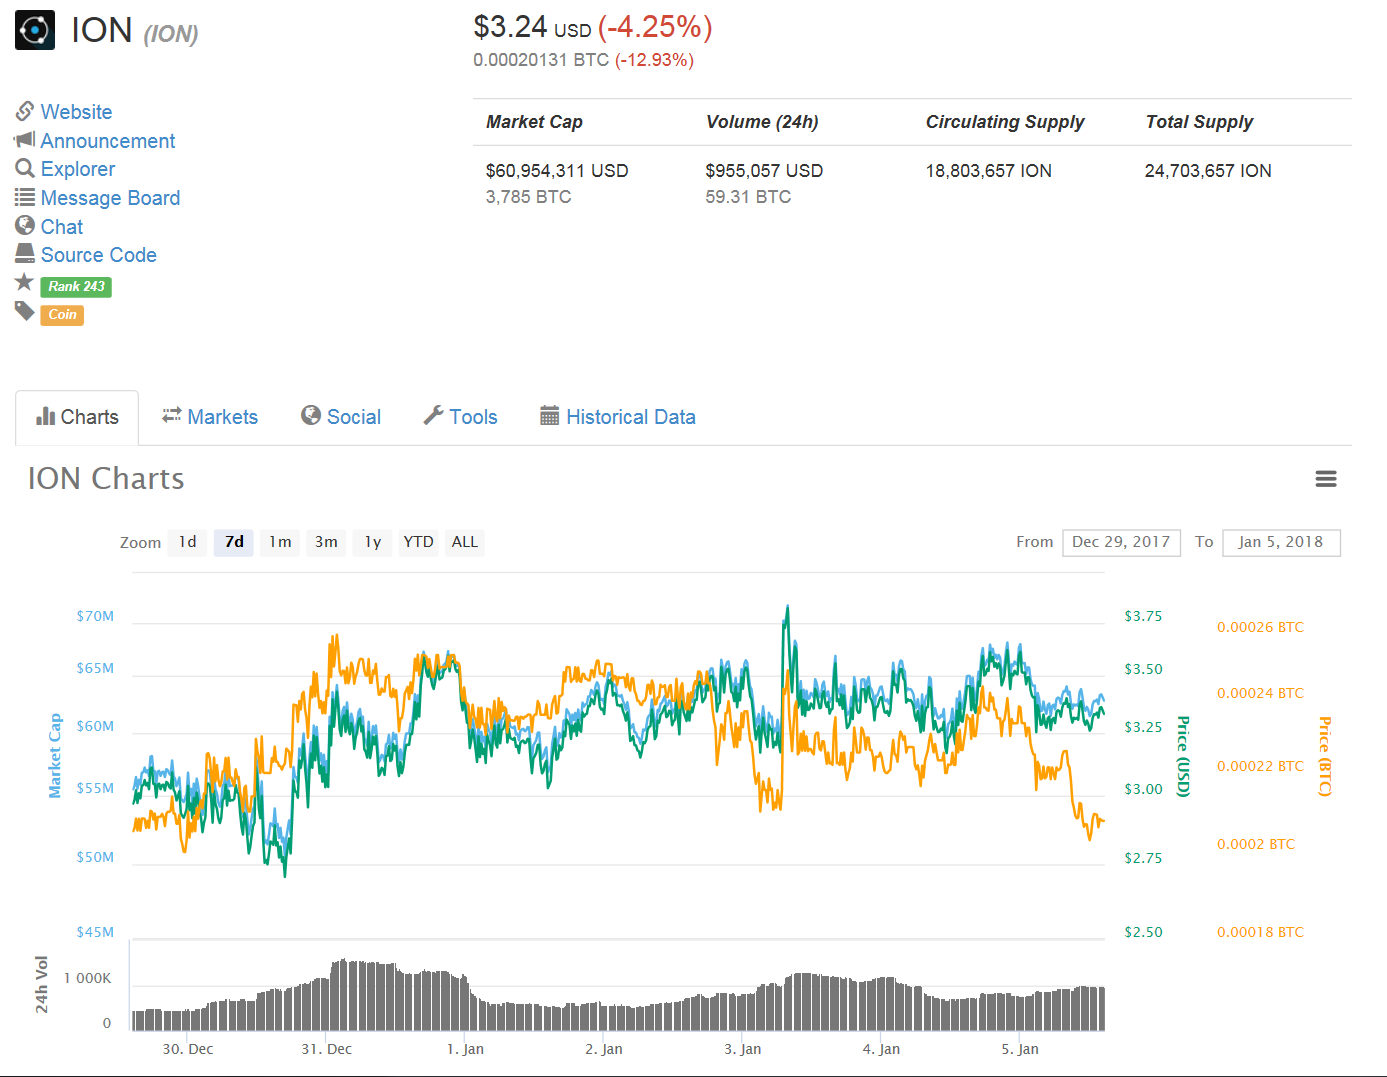This screenshot has height=1077, width=1387.
Task: Click the To date field Jan 5, 2018
Action: pos(1281,542)
